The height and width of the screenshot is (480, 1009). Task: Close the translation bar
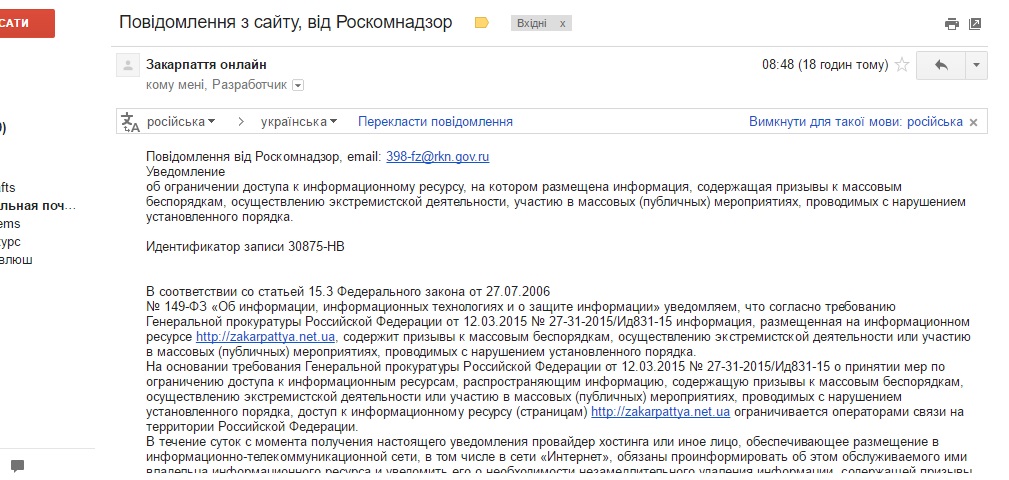[974, 122]
